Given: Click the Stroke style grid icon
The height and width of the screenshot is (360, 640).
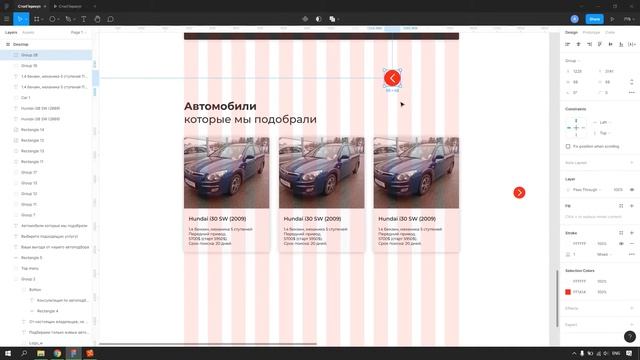Looking at the screenshot, I should (x=621, y=233).
